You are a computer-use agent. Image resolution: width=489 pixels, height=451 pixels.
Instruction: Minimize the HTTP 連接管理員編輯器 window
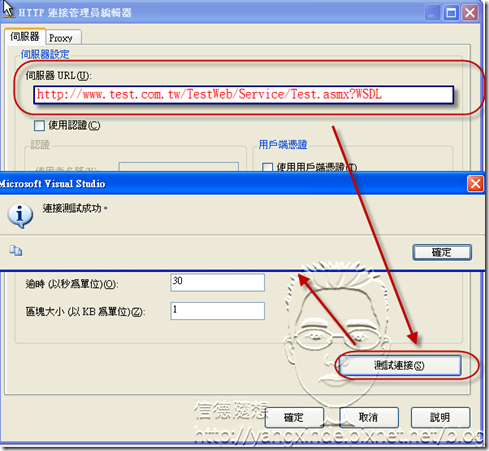click(x=432, y=13)
